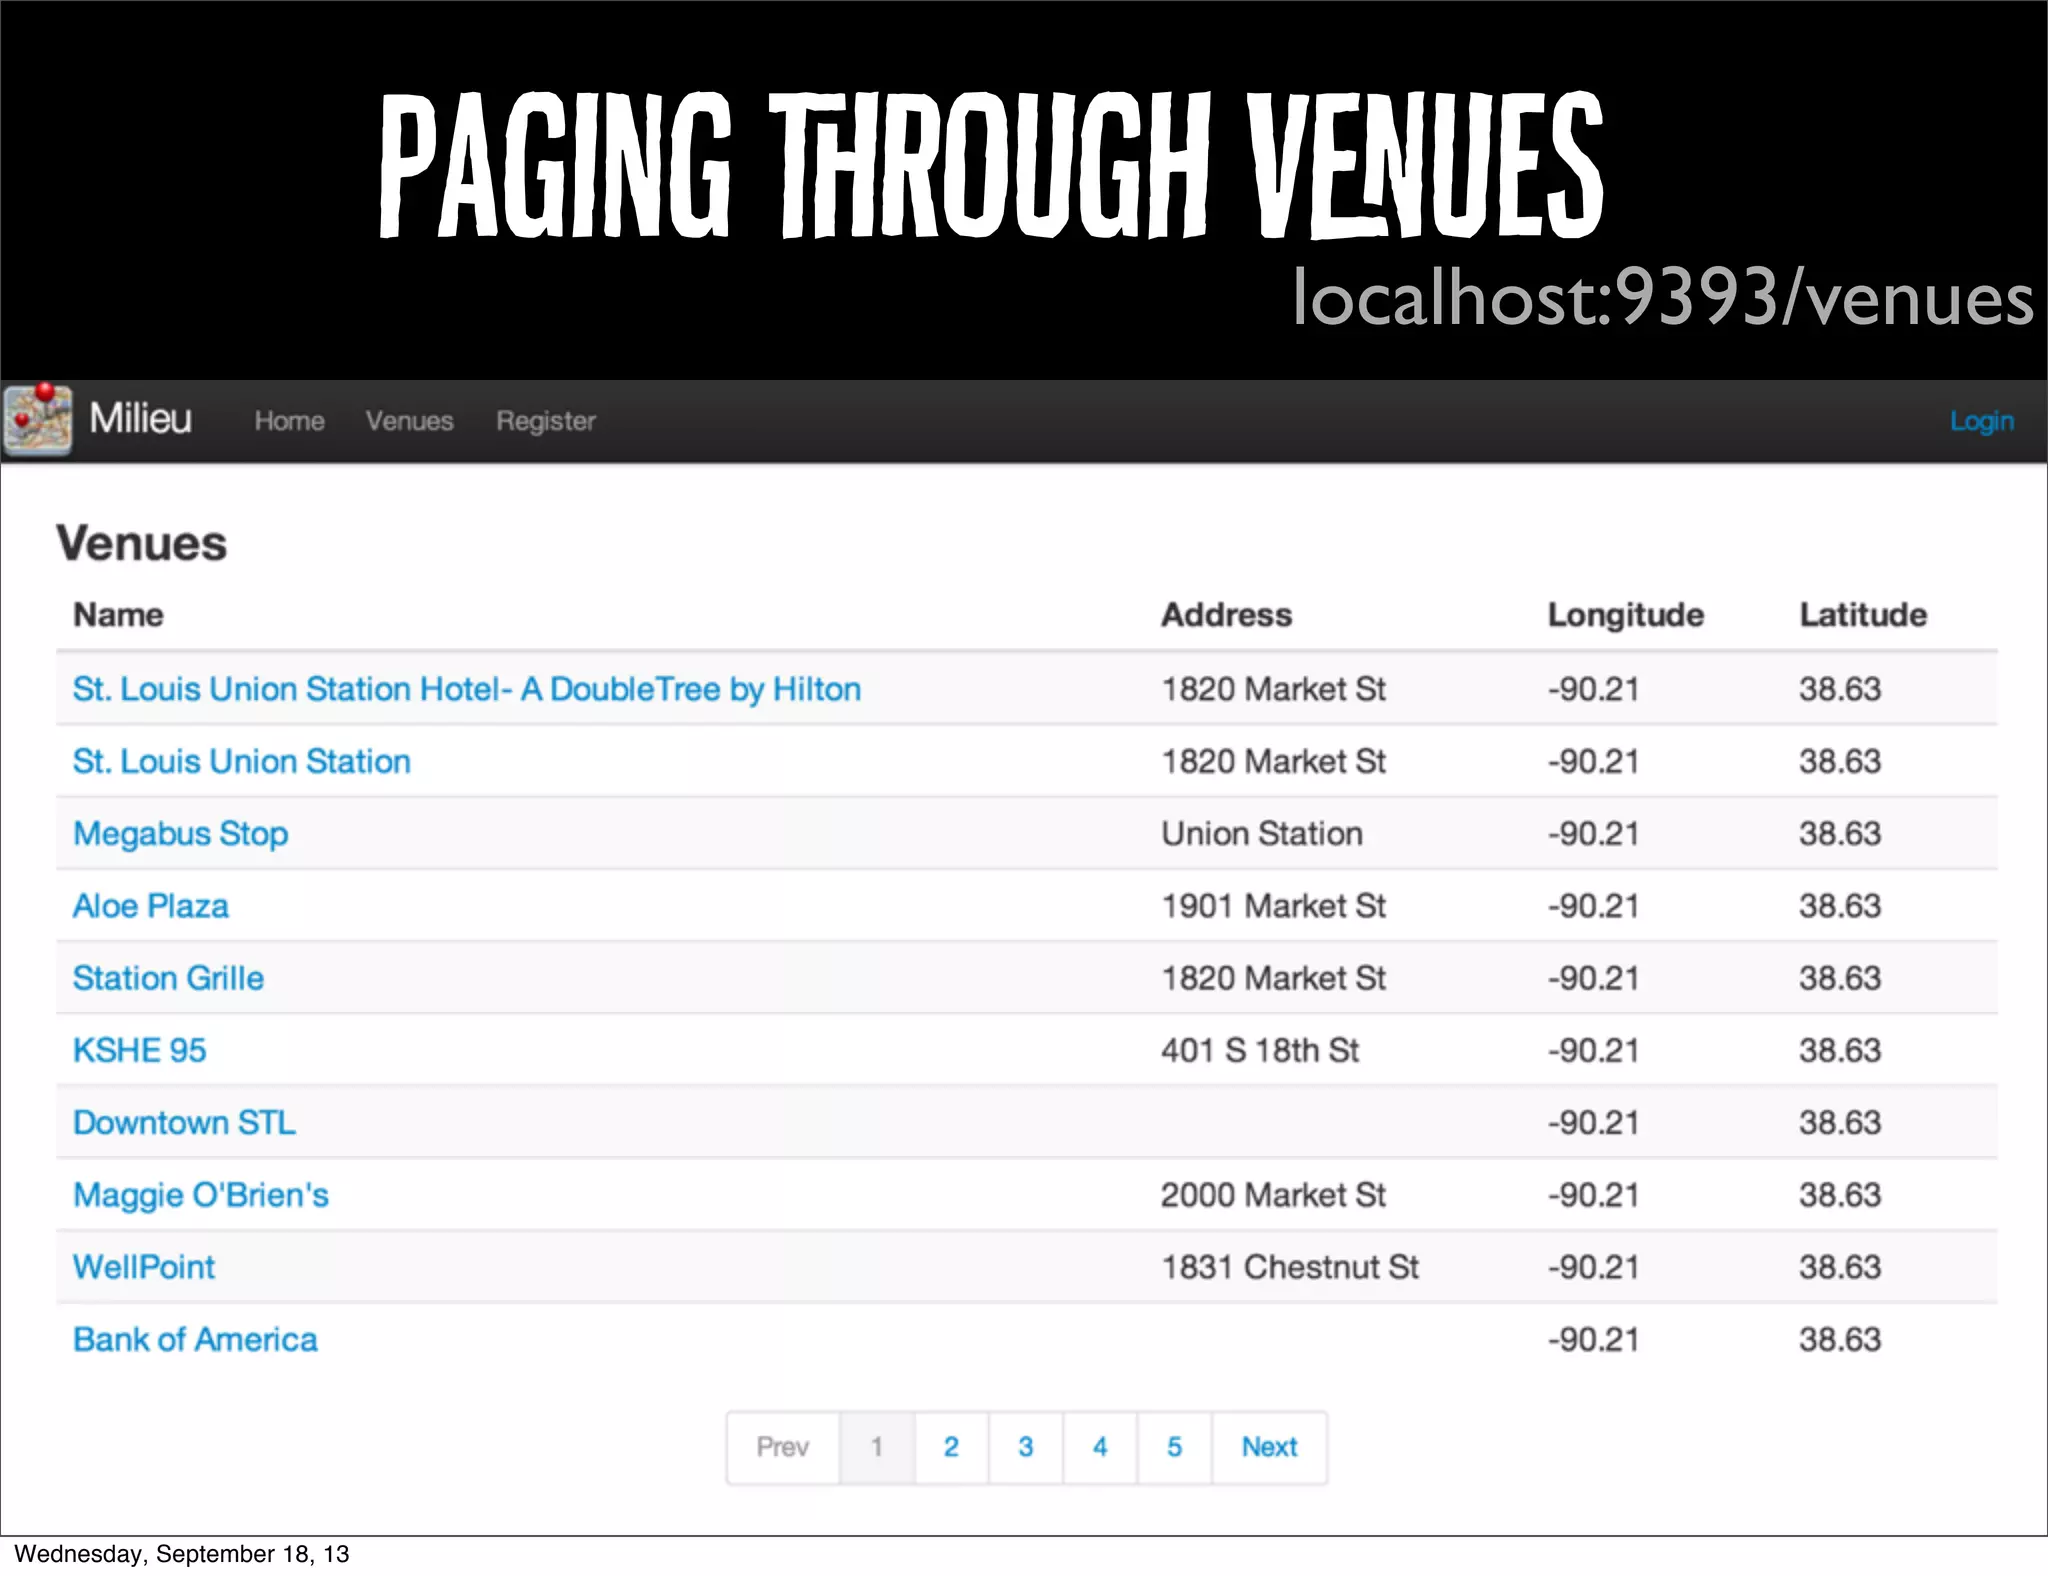The height and width of the screenshot is (1576, 2048).
Task: Click the 1831 Chestnut St address
Action: [1290, 1267]
